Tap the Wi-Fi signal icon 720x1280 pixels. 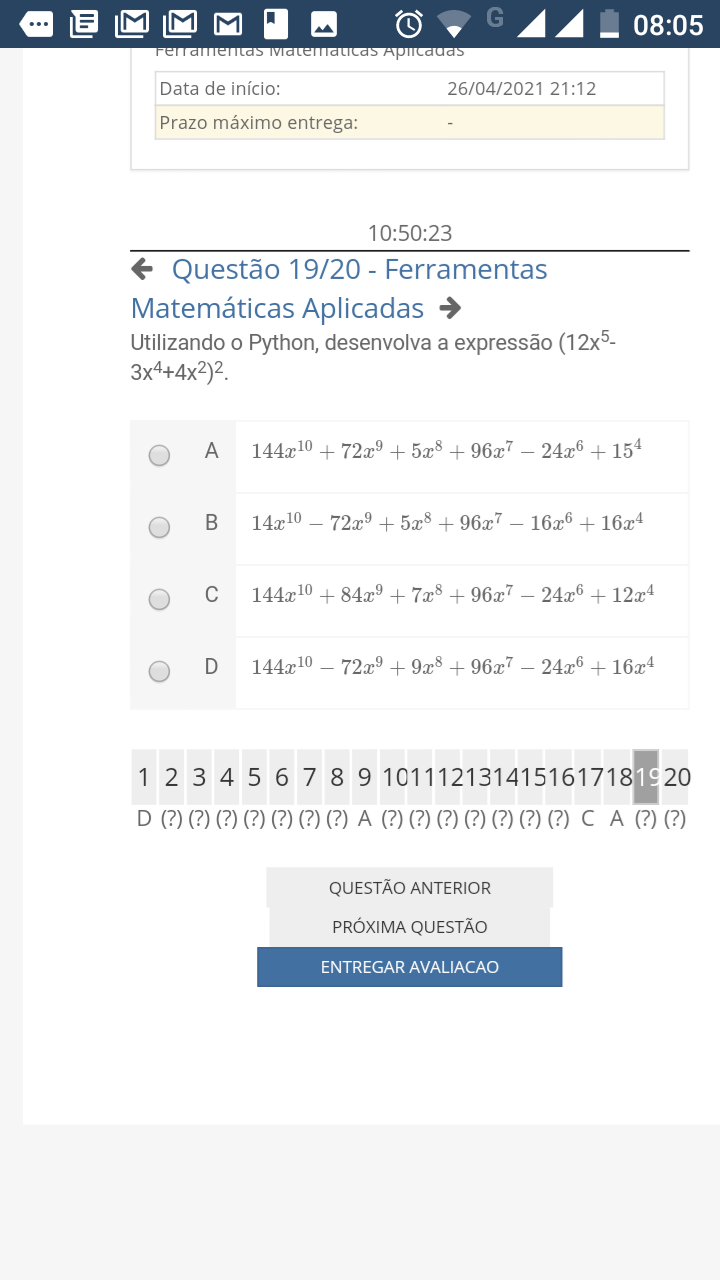[454, 23]
